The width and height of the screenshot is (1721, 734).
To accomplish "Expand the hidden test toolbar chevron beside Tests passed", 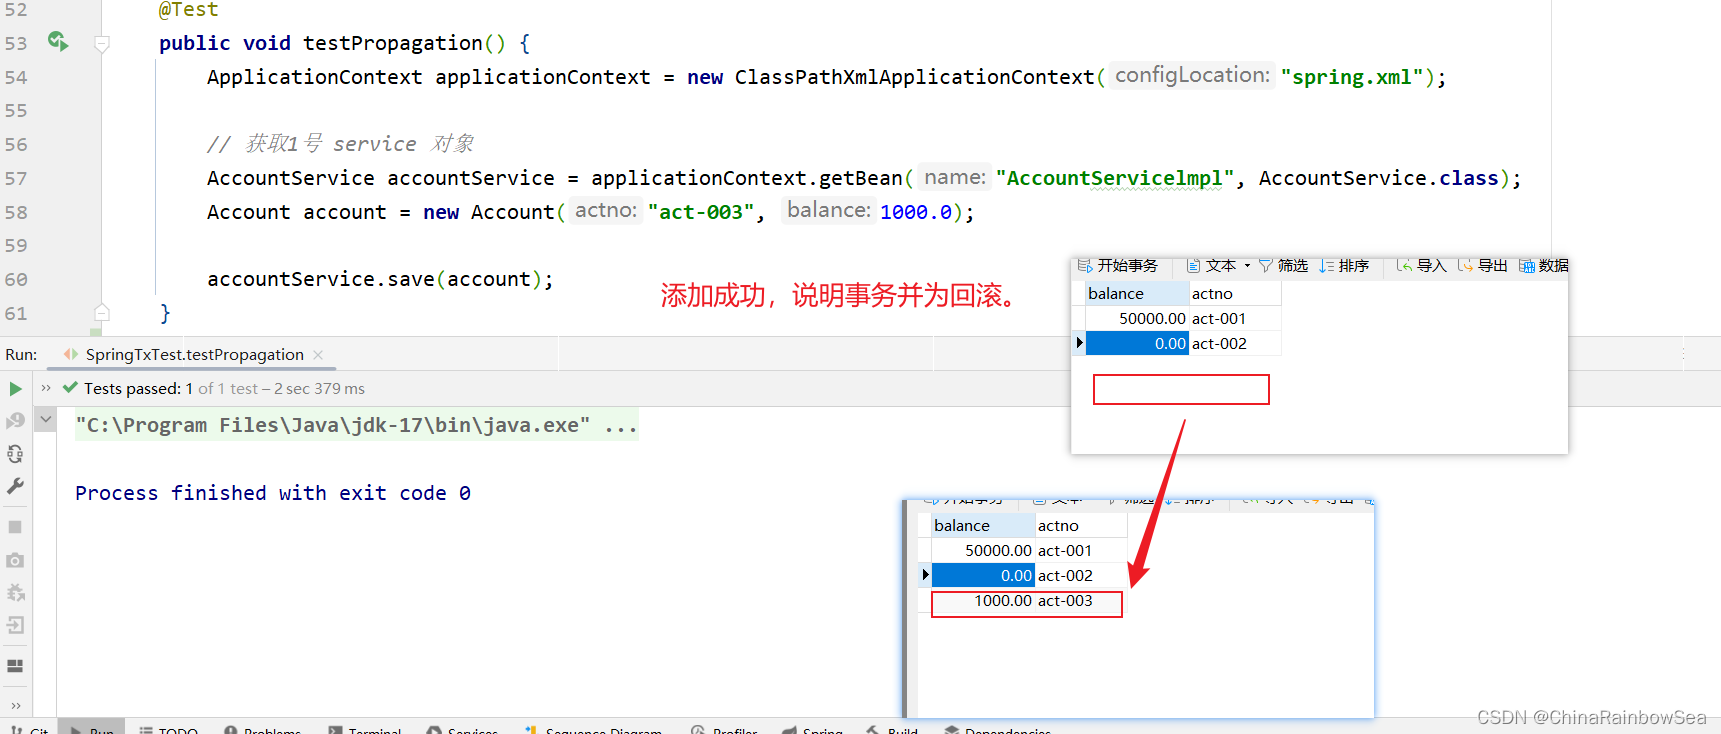I will coord(46,388).
